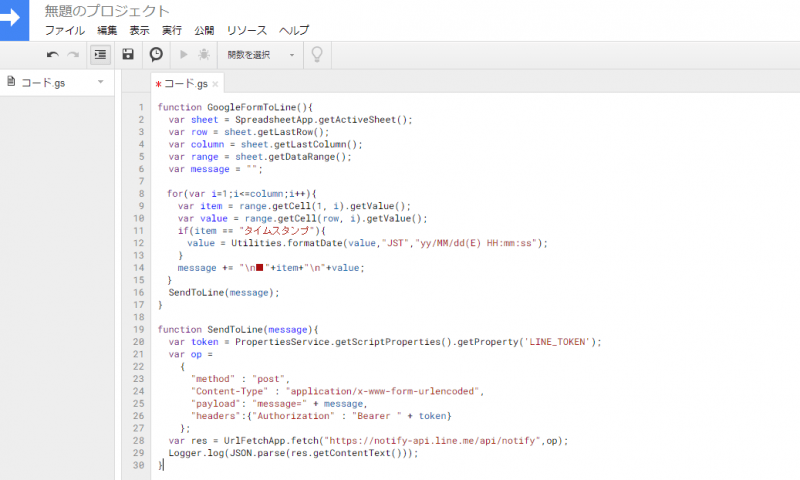Viewport: 800px width, 480px height.
Task: Click sheet.getLastRow() on line 3
Action: point(273,132)
